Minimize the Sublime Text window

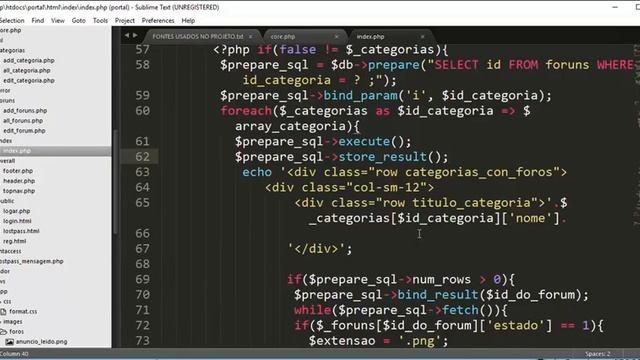615,7
